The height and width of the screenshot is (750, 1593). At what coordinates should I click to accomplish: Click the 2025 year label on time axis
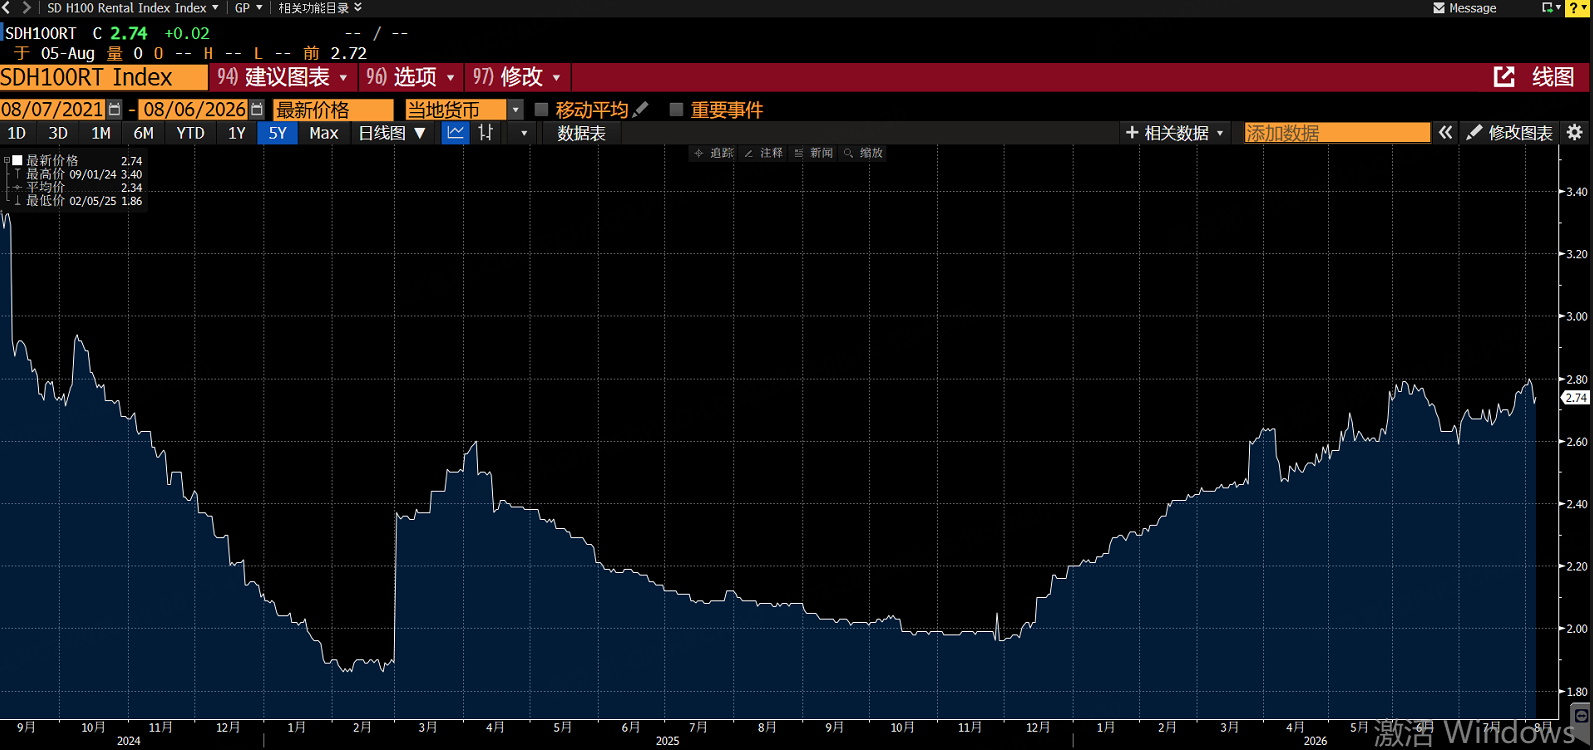[667, 741]
